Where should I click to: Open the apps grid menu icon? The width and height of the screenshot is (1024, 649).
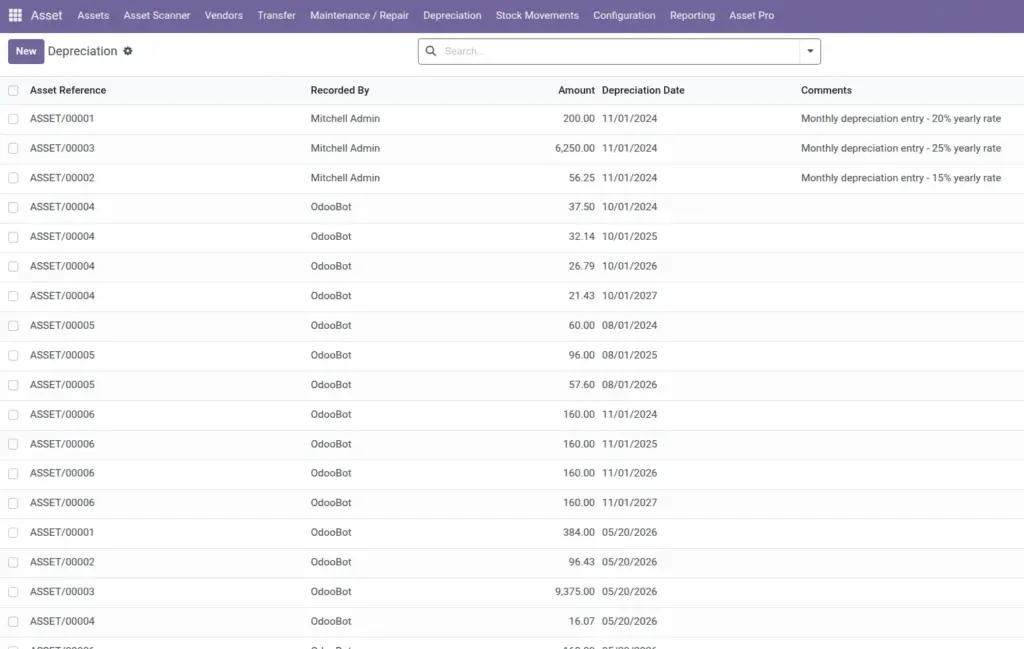tap(15, 15)
